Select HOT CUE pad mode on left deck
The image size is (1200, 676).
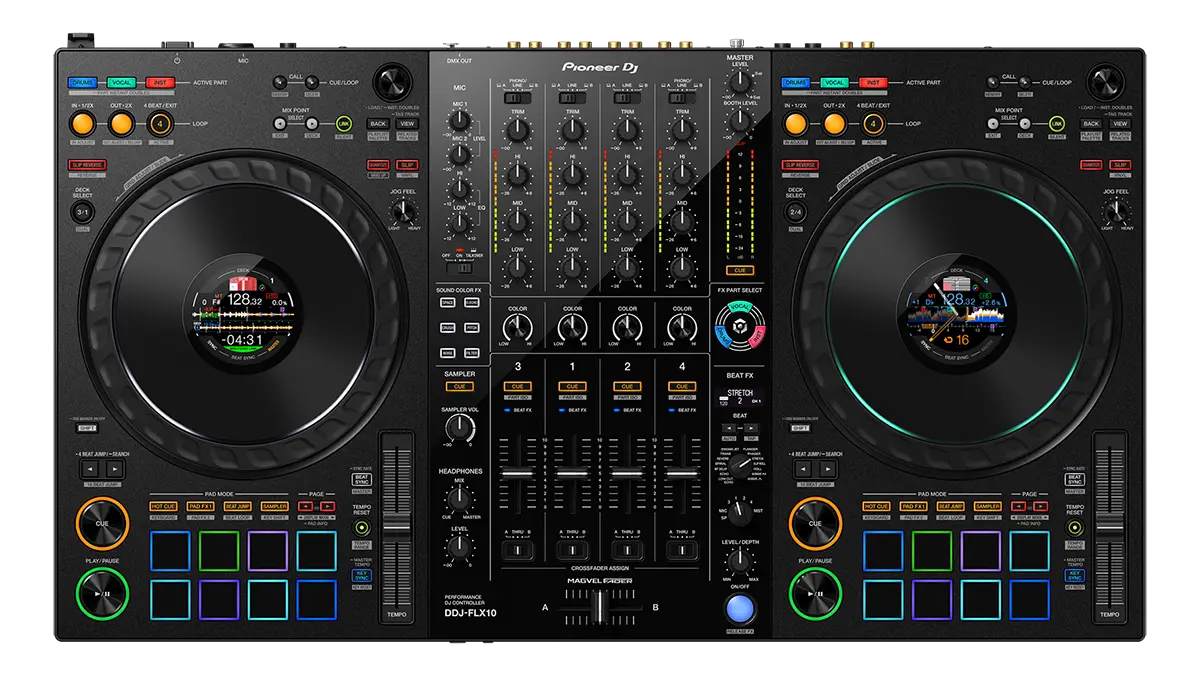click(x=164, y=507)
